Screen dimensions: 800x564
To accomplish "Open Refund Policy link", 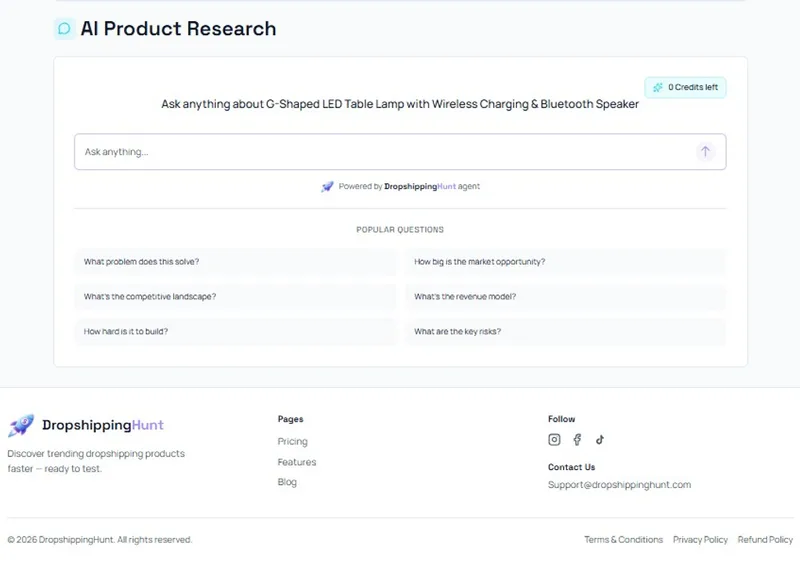I will click(765, 540).
